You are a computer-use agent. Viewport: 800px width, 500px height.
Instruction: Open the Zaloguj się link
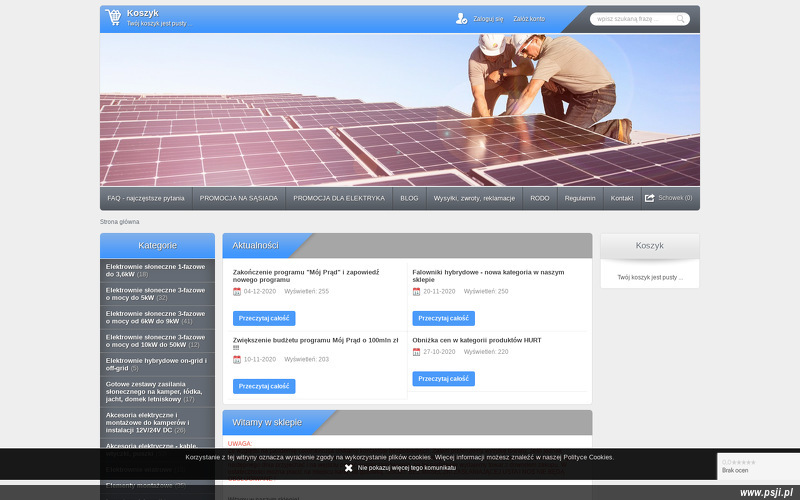click(x=488, y=19)
